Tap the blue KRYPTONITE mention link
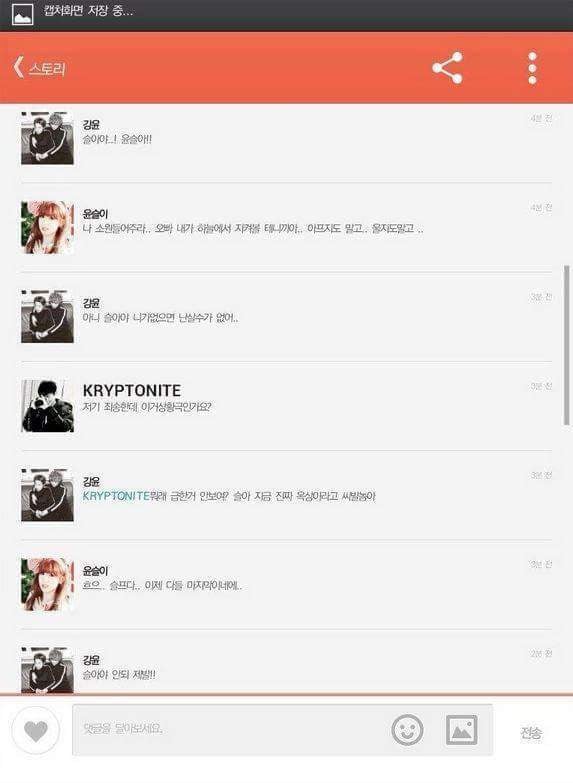The height and width of the screenshot is (783, 573). point(116,496)
